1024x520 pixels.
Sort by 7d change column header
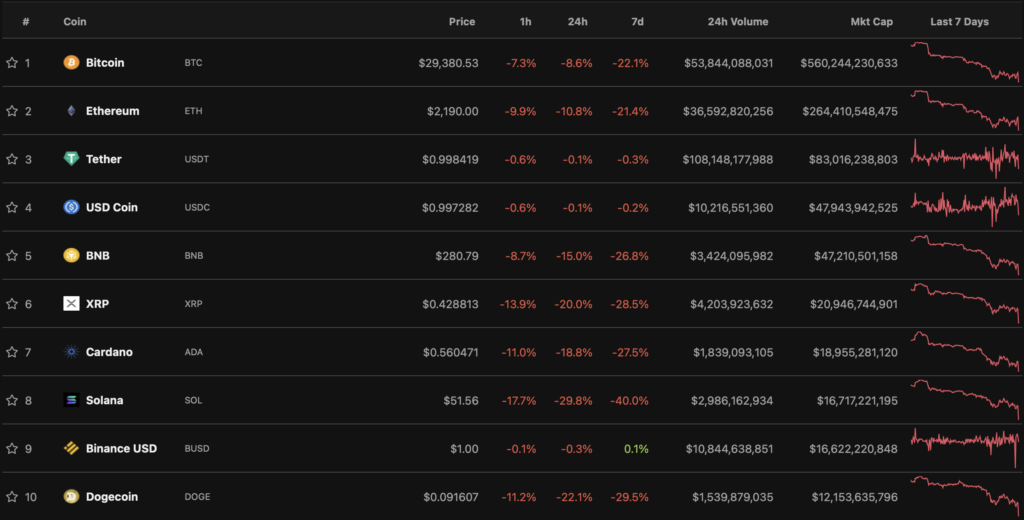(639, 21)
